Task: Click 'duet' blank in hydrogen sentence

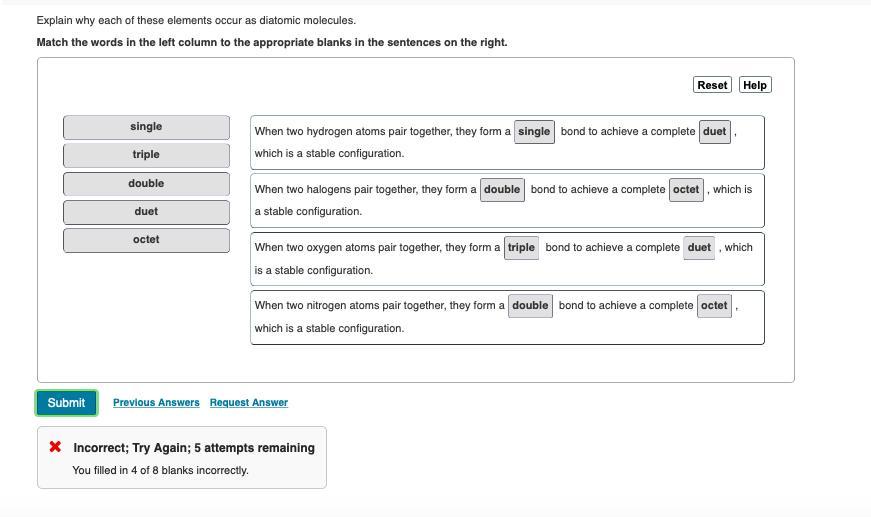Action: [715, 131]
